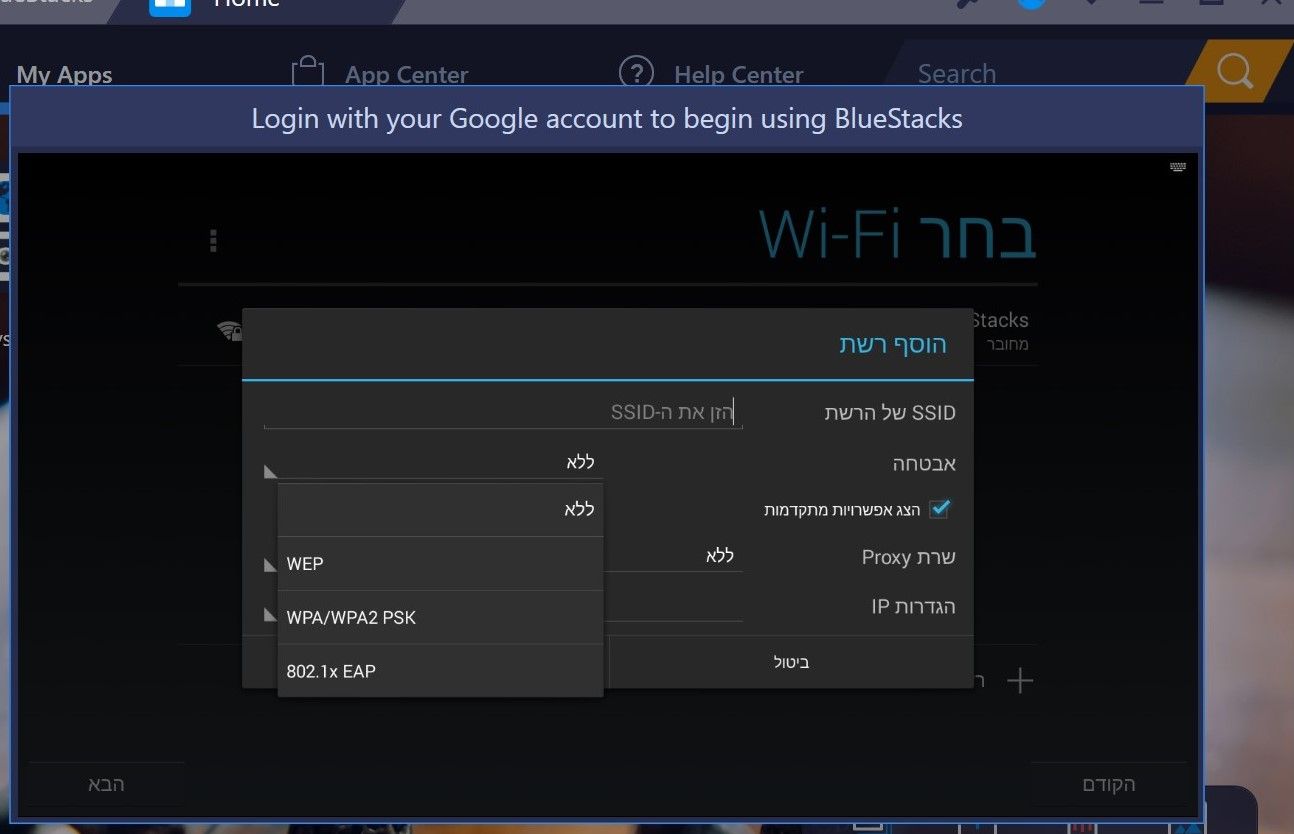The width and height of the screenshot is (1294, 834).
Task: Open the App Center bag icon
Action: (x=308, y=72)
